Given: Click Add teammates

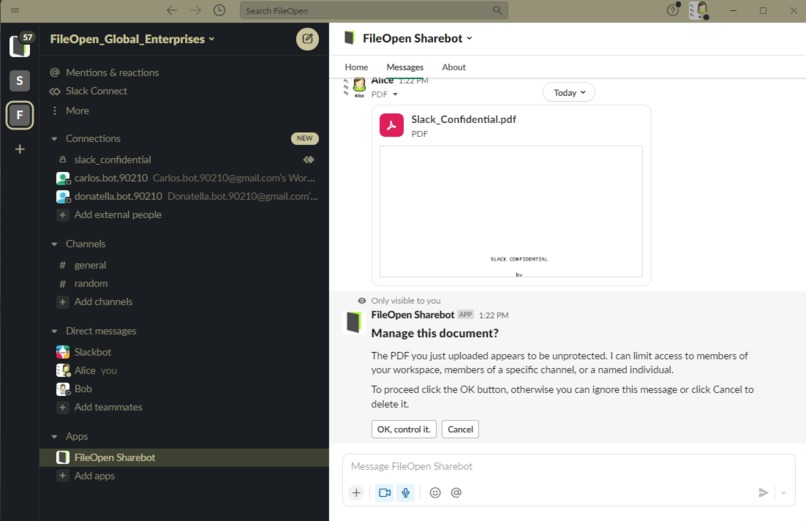Looking at the screenshot, I should (x=108, y=407).
